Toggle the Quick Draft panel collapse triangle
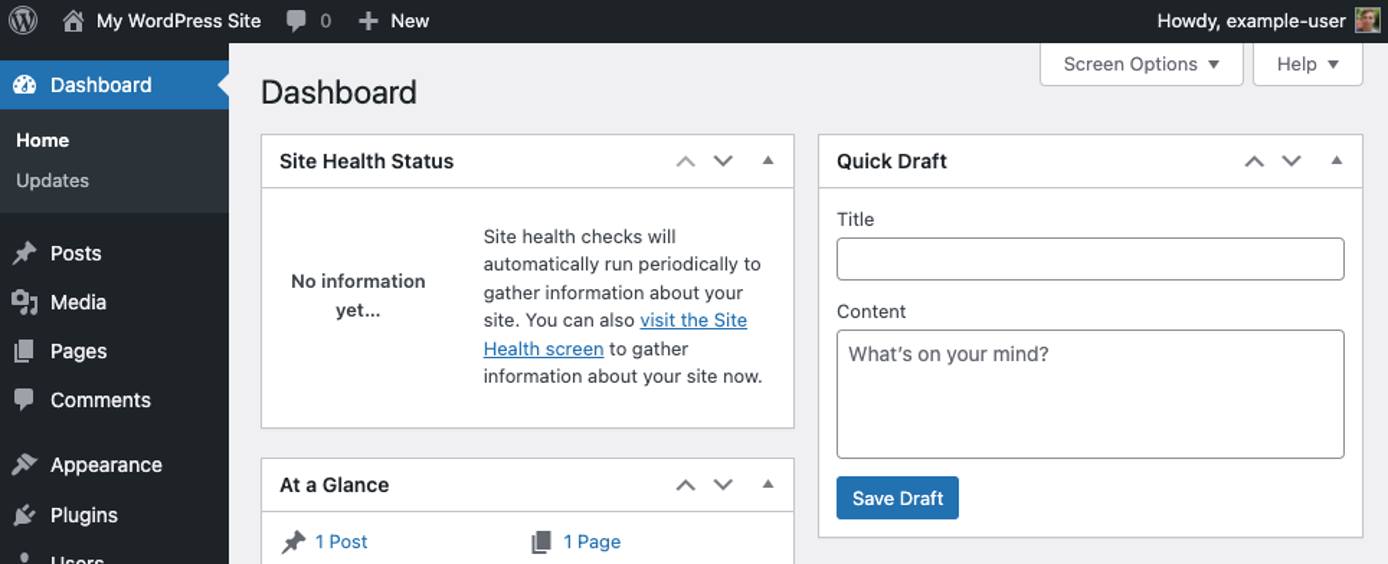Viewport: 1388px width, 564px height. pyautogui.click(x=1336, y=161)
